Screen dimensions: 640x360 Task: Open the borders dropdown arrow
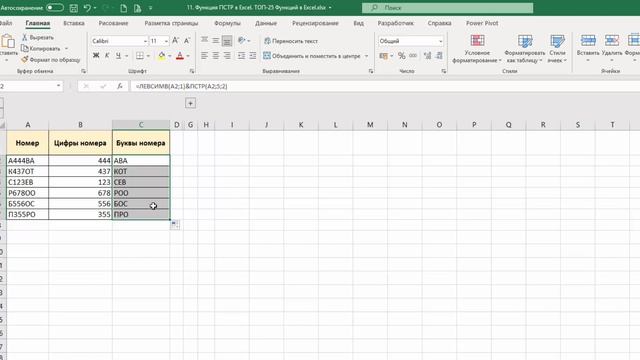point(148,56)
